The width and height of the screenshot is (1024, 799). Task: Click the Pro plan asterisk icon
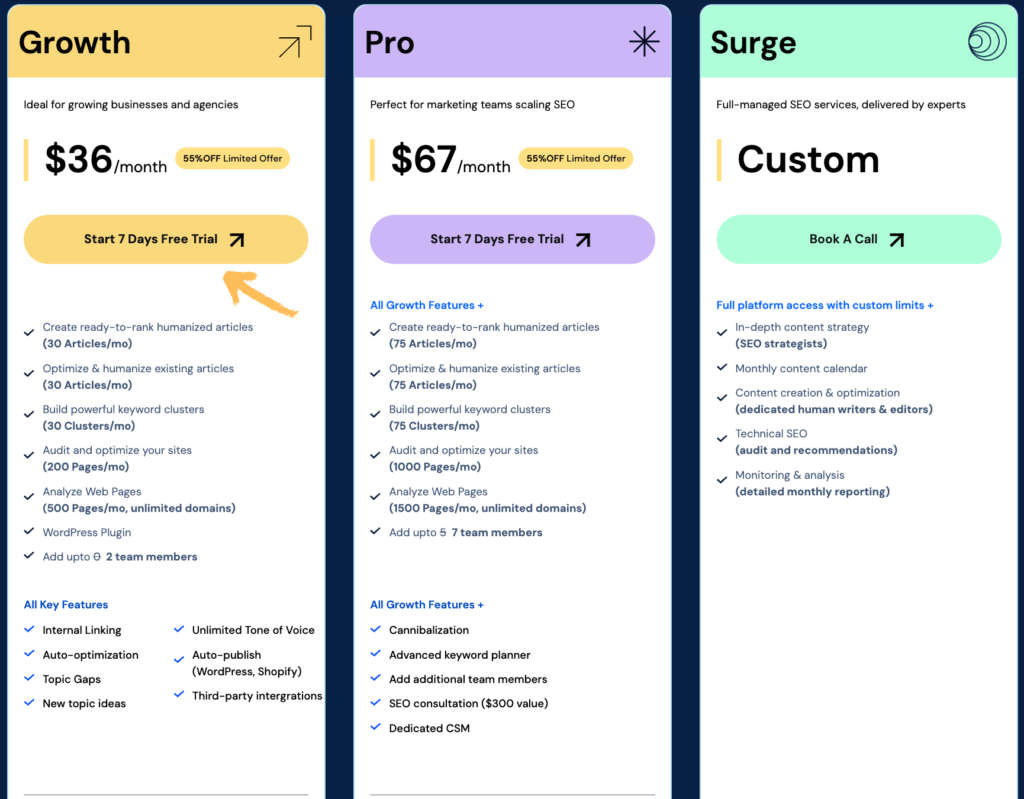tap(644, 41)
